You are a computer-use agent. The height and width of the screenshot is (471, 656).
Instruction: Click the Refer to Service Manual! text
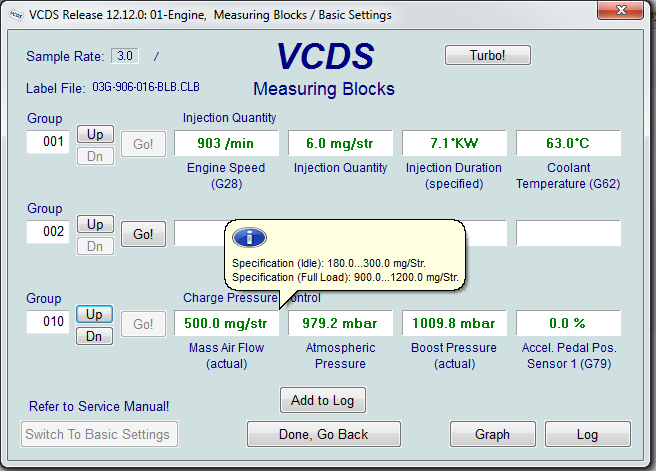99,406
